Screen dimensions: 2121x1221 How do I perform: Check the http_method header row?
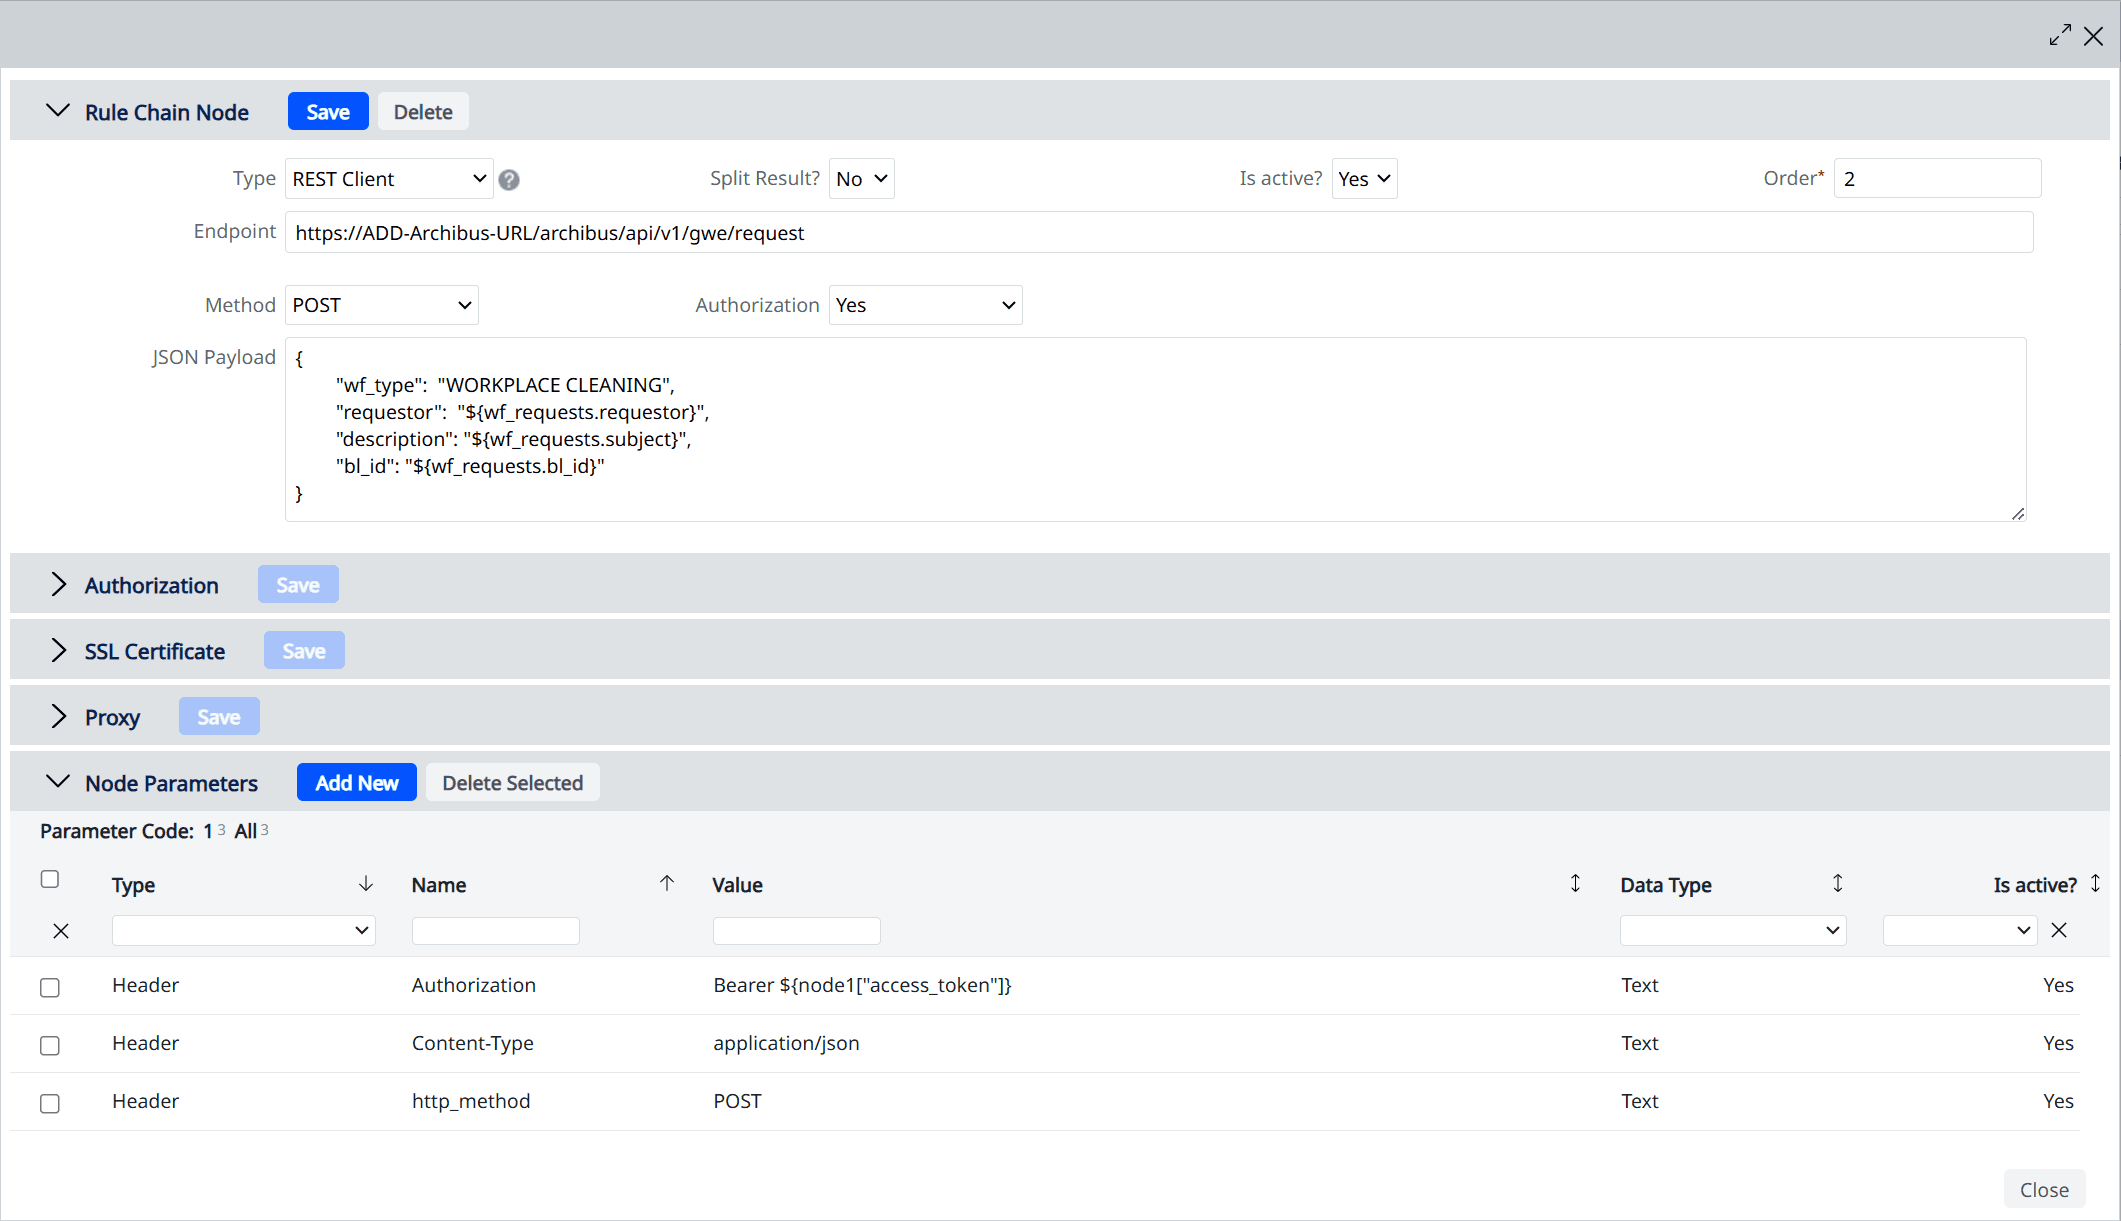[50, 1103]
